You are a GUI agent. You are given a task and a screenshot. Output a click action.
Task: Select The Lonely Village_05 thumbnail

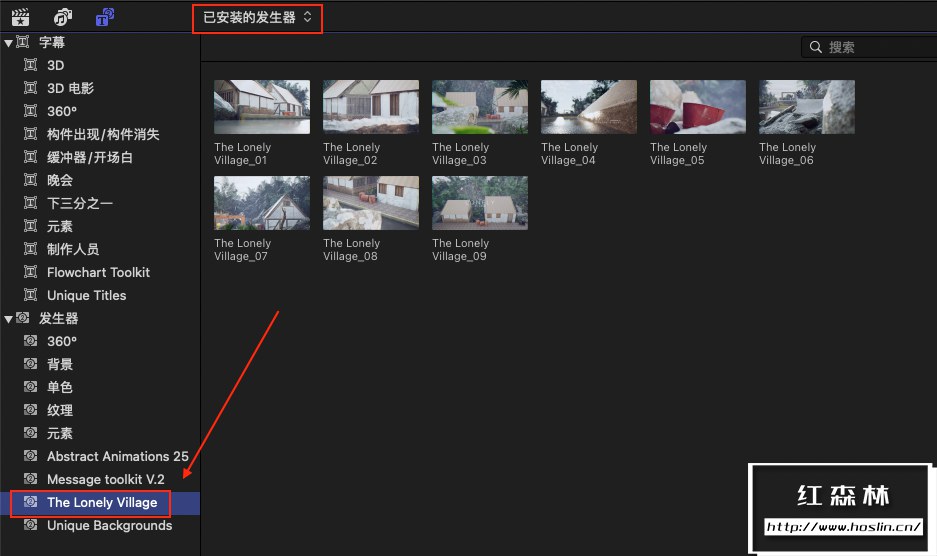pos(698,107)
